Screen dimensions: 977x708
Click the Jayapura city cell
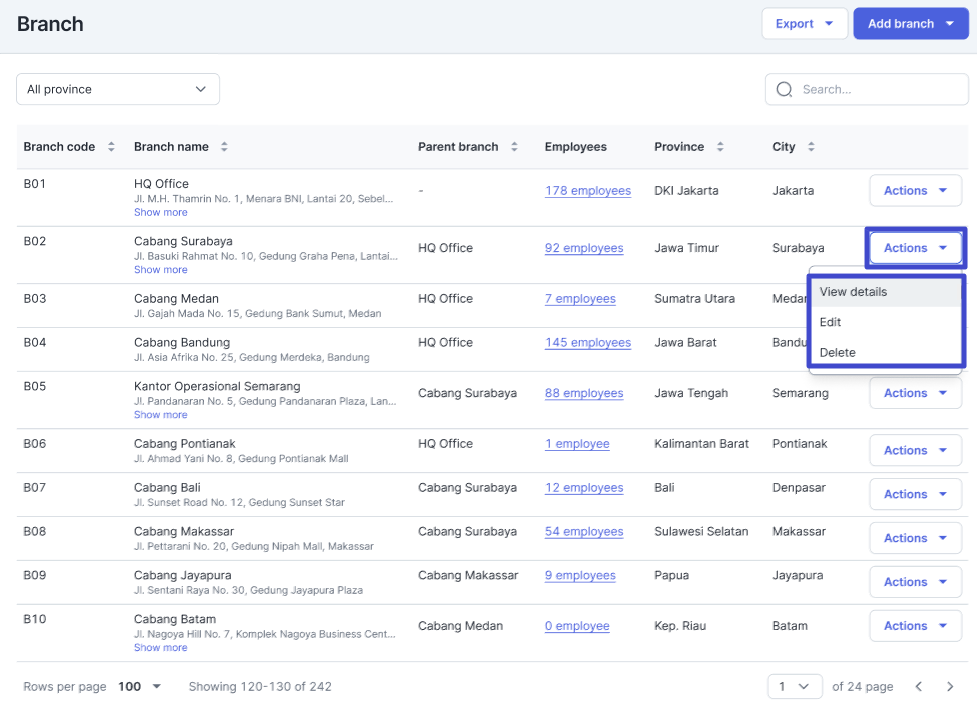coord(798,575)
